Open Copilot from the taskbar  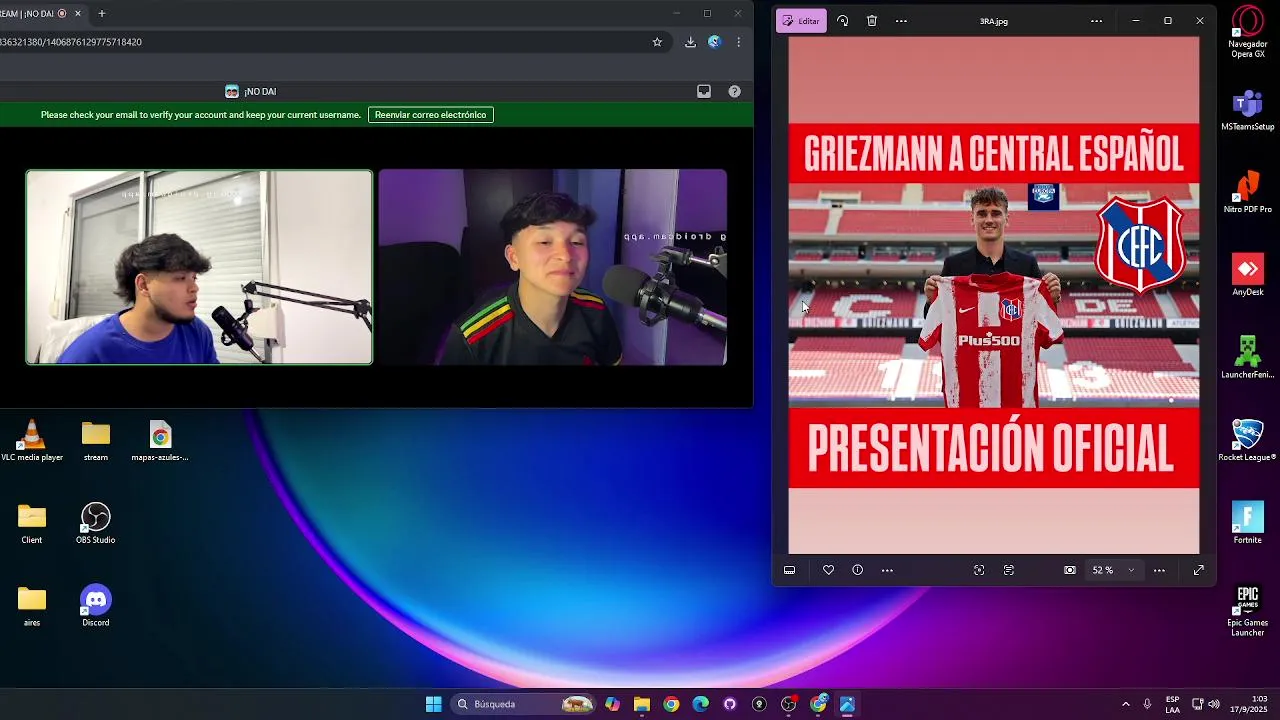click(612, 704)
